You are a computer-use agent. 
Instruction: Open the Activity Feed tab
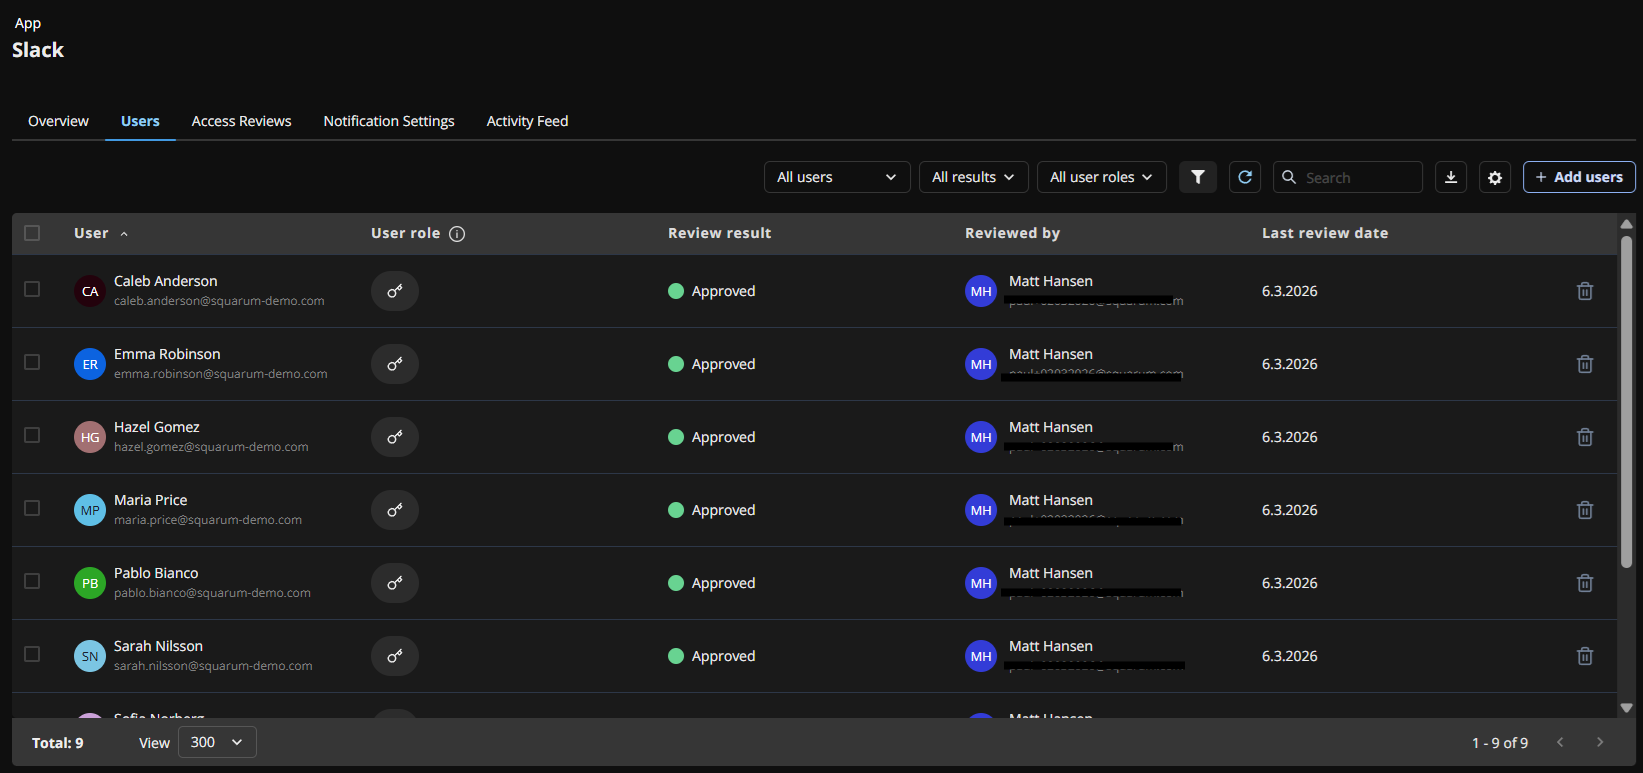(x=527, y=121)
